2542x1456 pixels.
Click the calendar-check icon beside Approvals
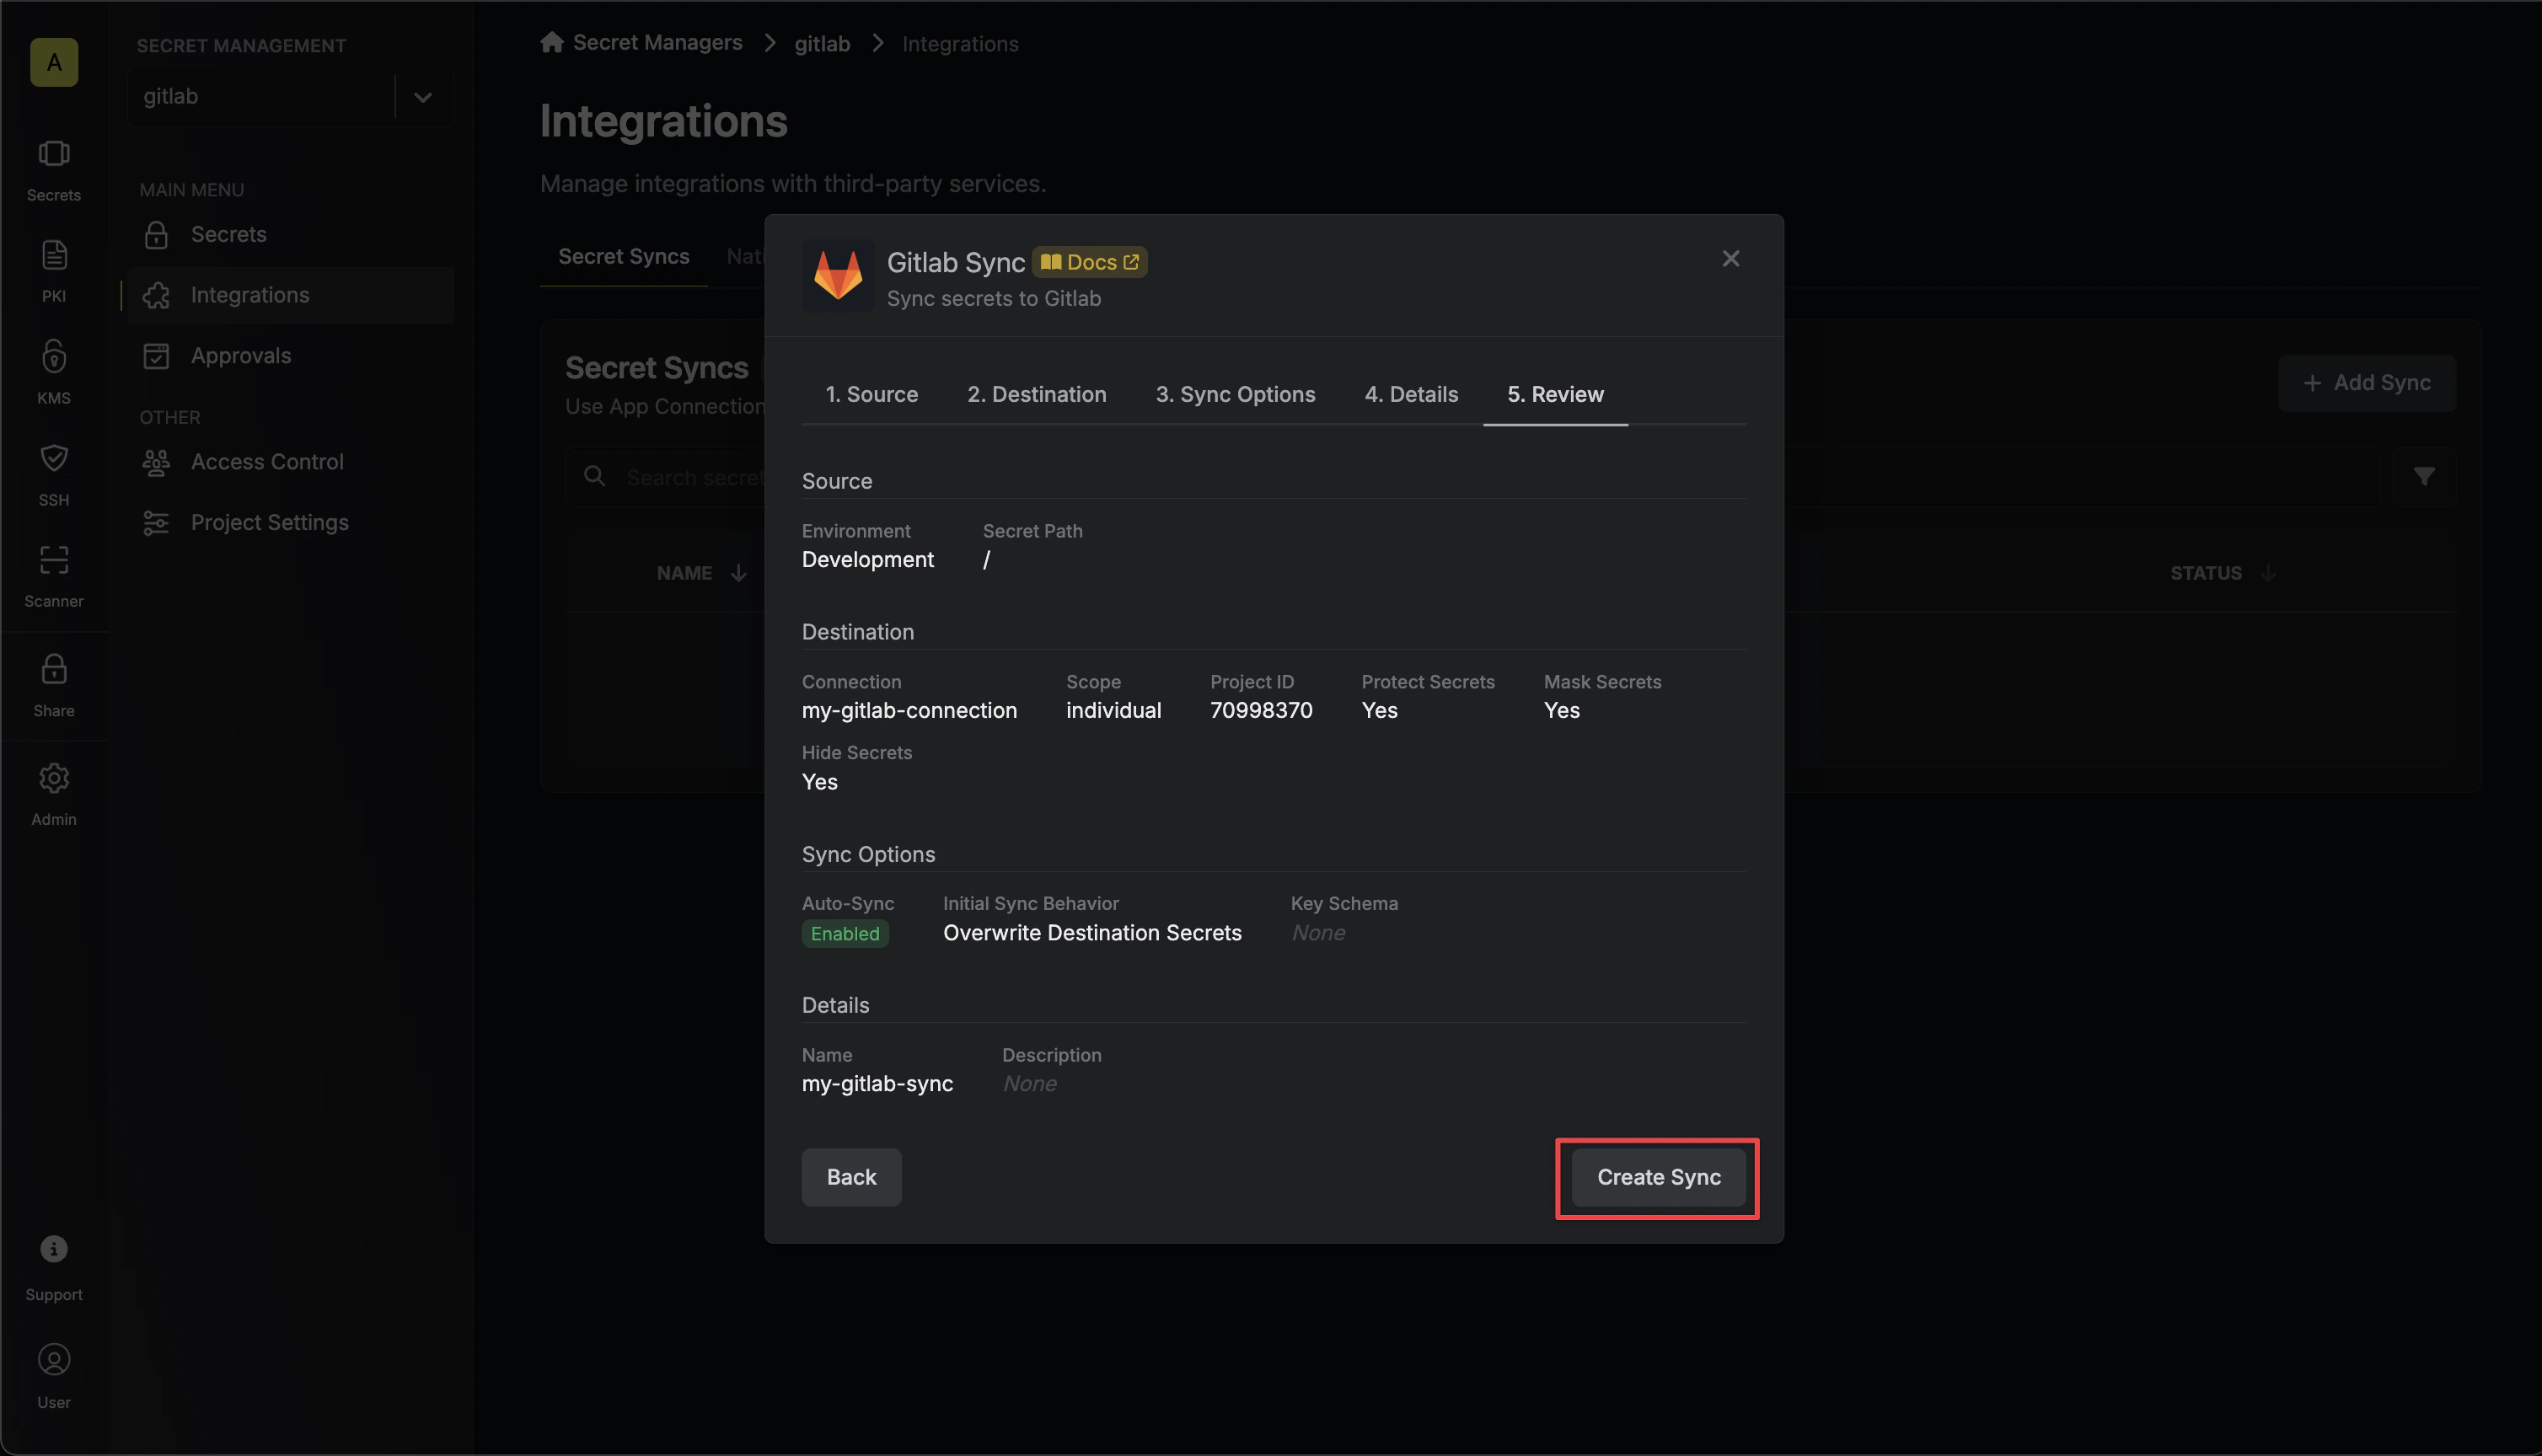coord(156,356)
